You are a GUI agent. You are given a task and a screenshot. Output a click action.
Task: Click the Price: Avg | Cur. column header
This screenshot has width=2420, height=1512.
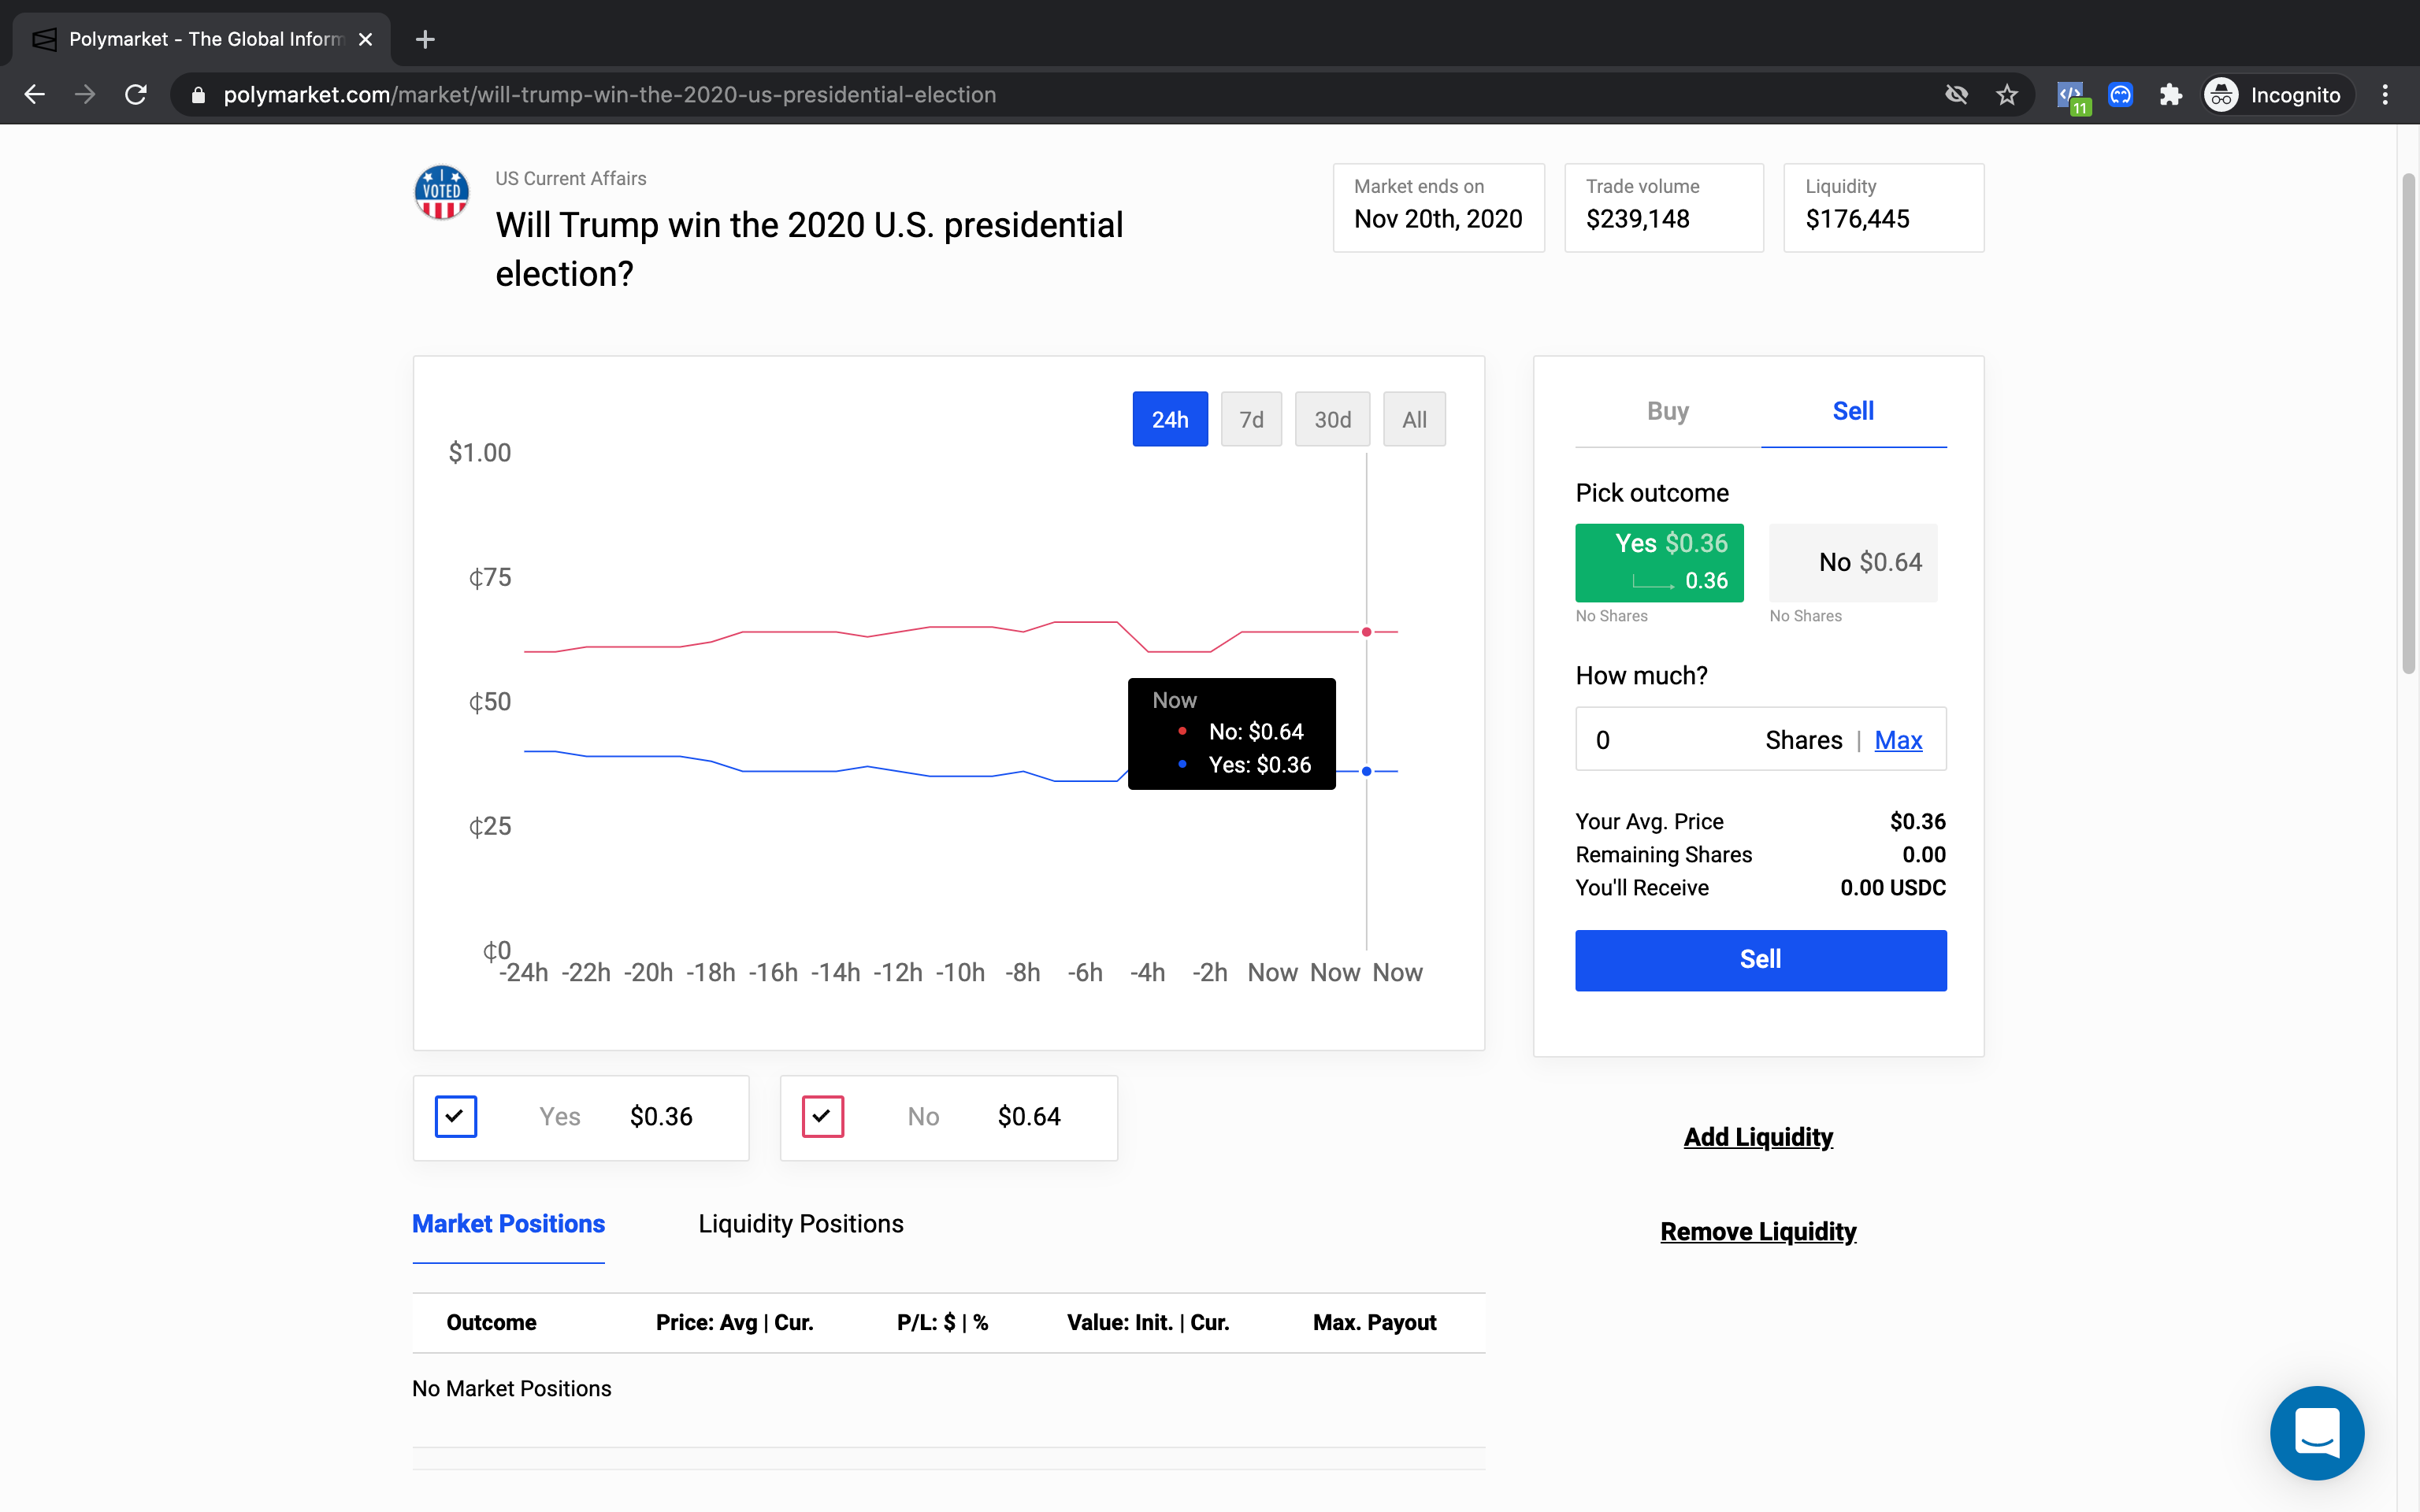click(735, 1322)
